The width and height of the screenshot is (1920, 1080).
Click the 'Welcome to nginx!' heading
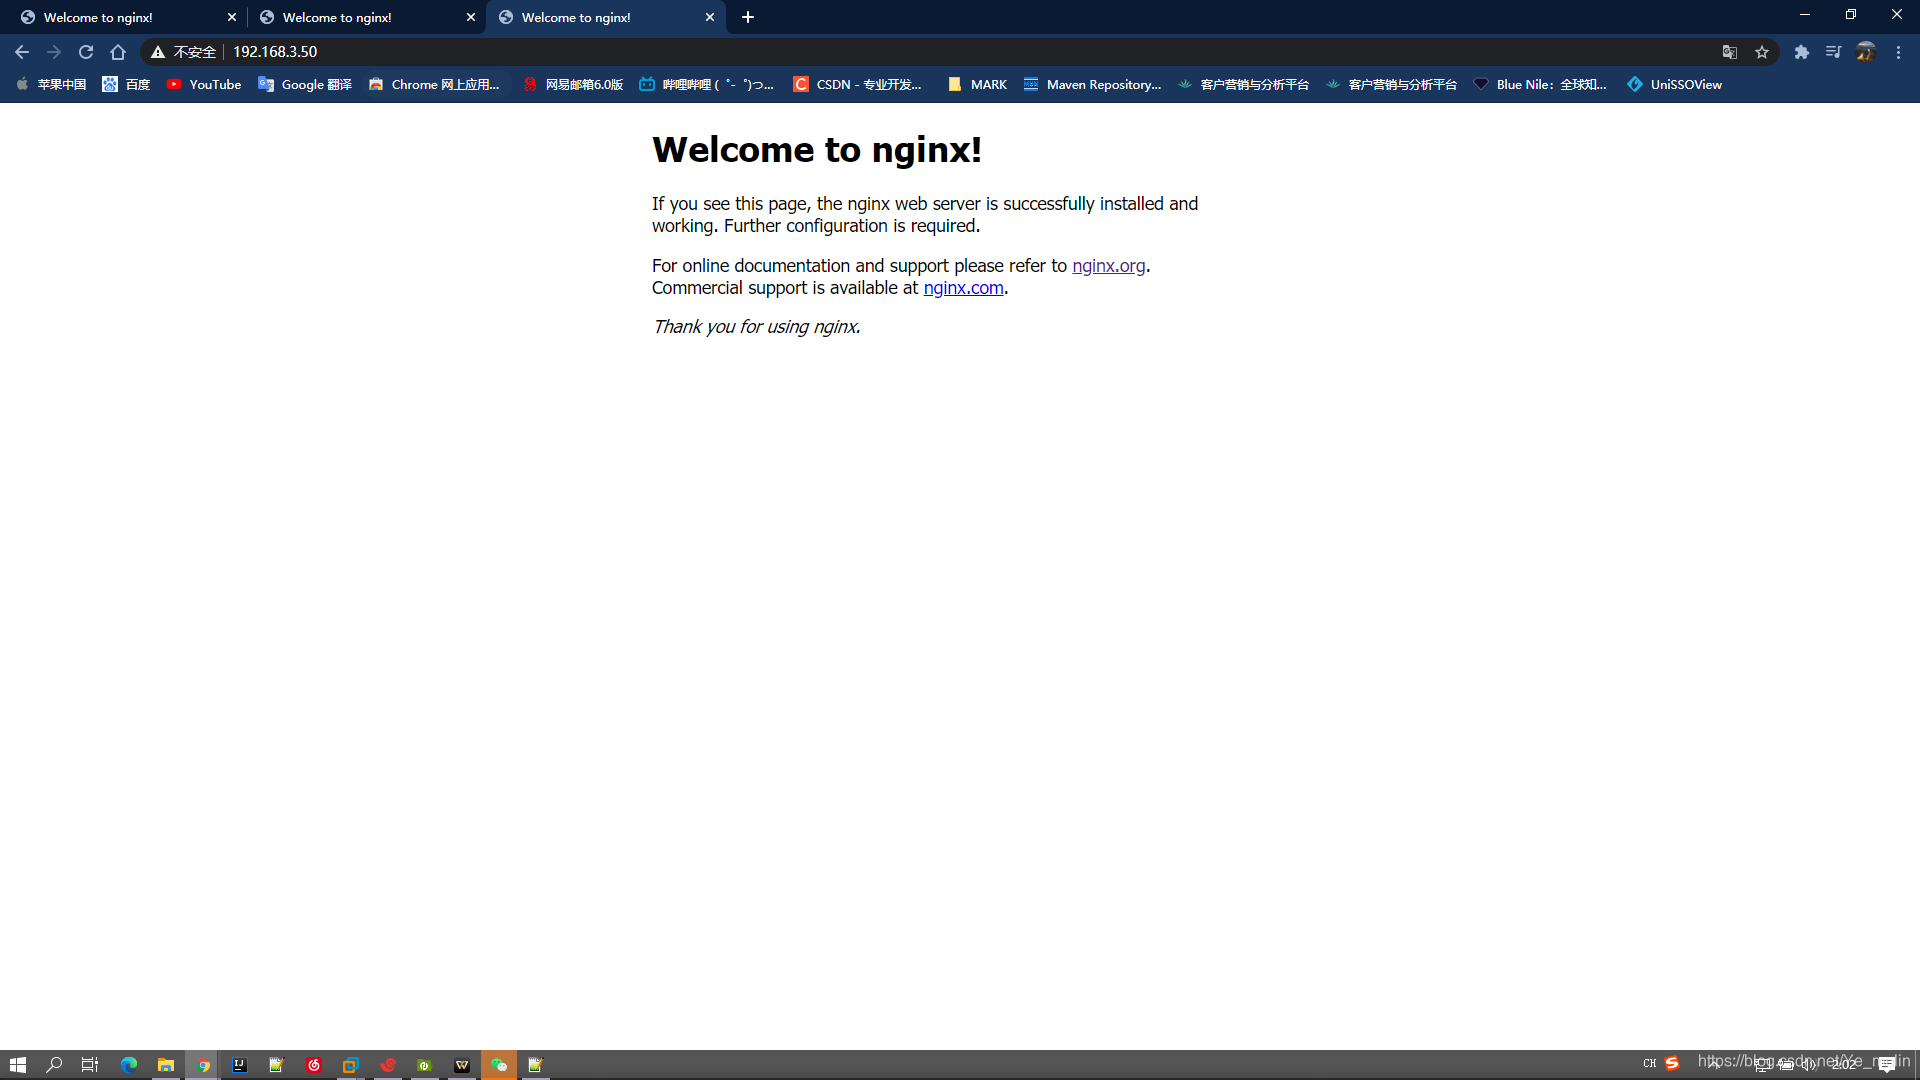tap(817, 150)
